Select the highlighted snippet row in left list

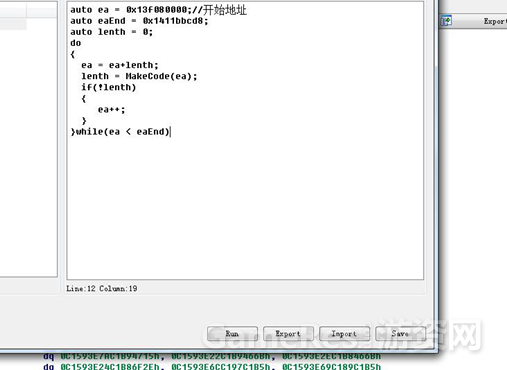pyautogui.click(x=13, y=24)
